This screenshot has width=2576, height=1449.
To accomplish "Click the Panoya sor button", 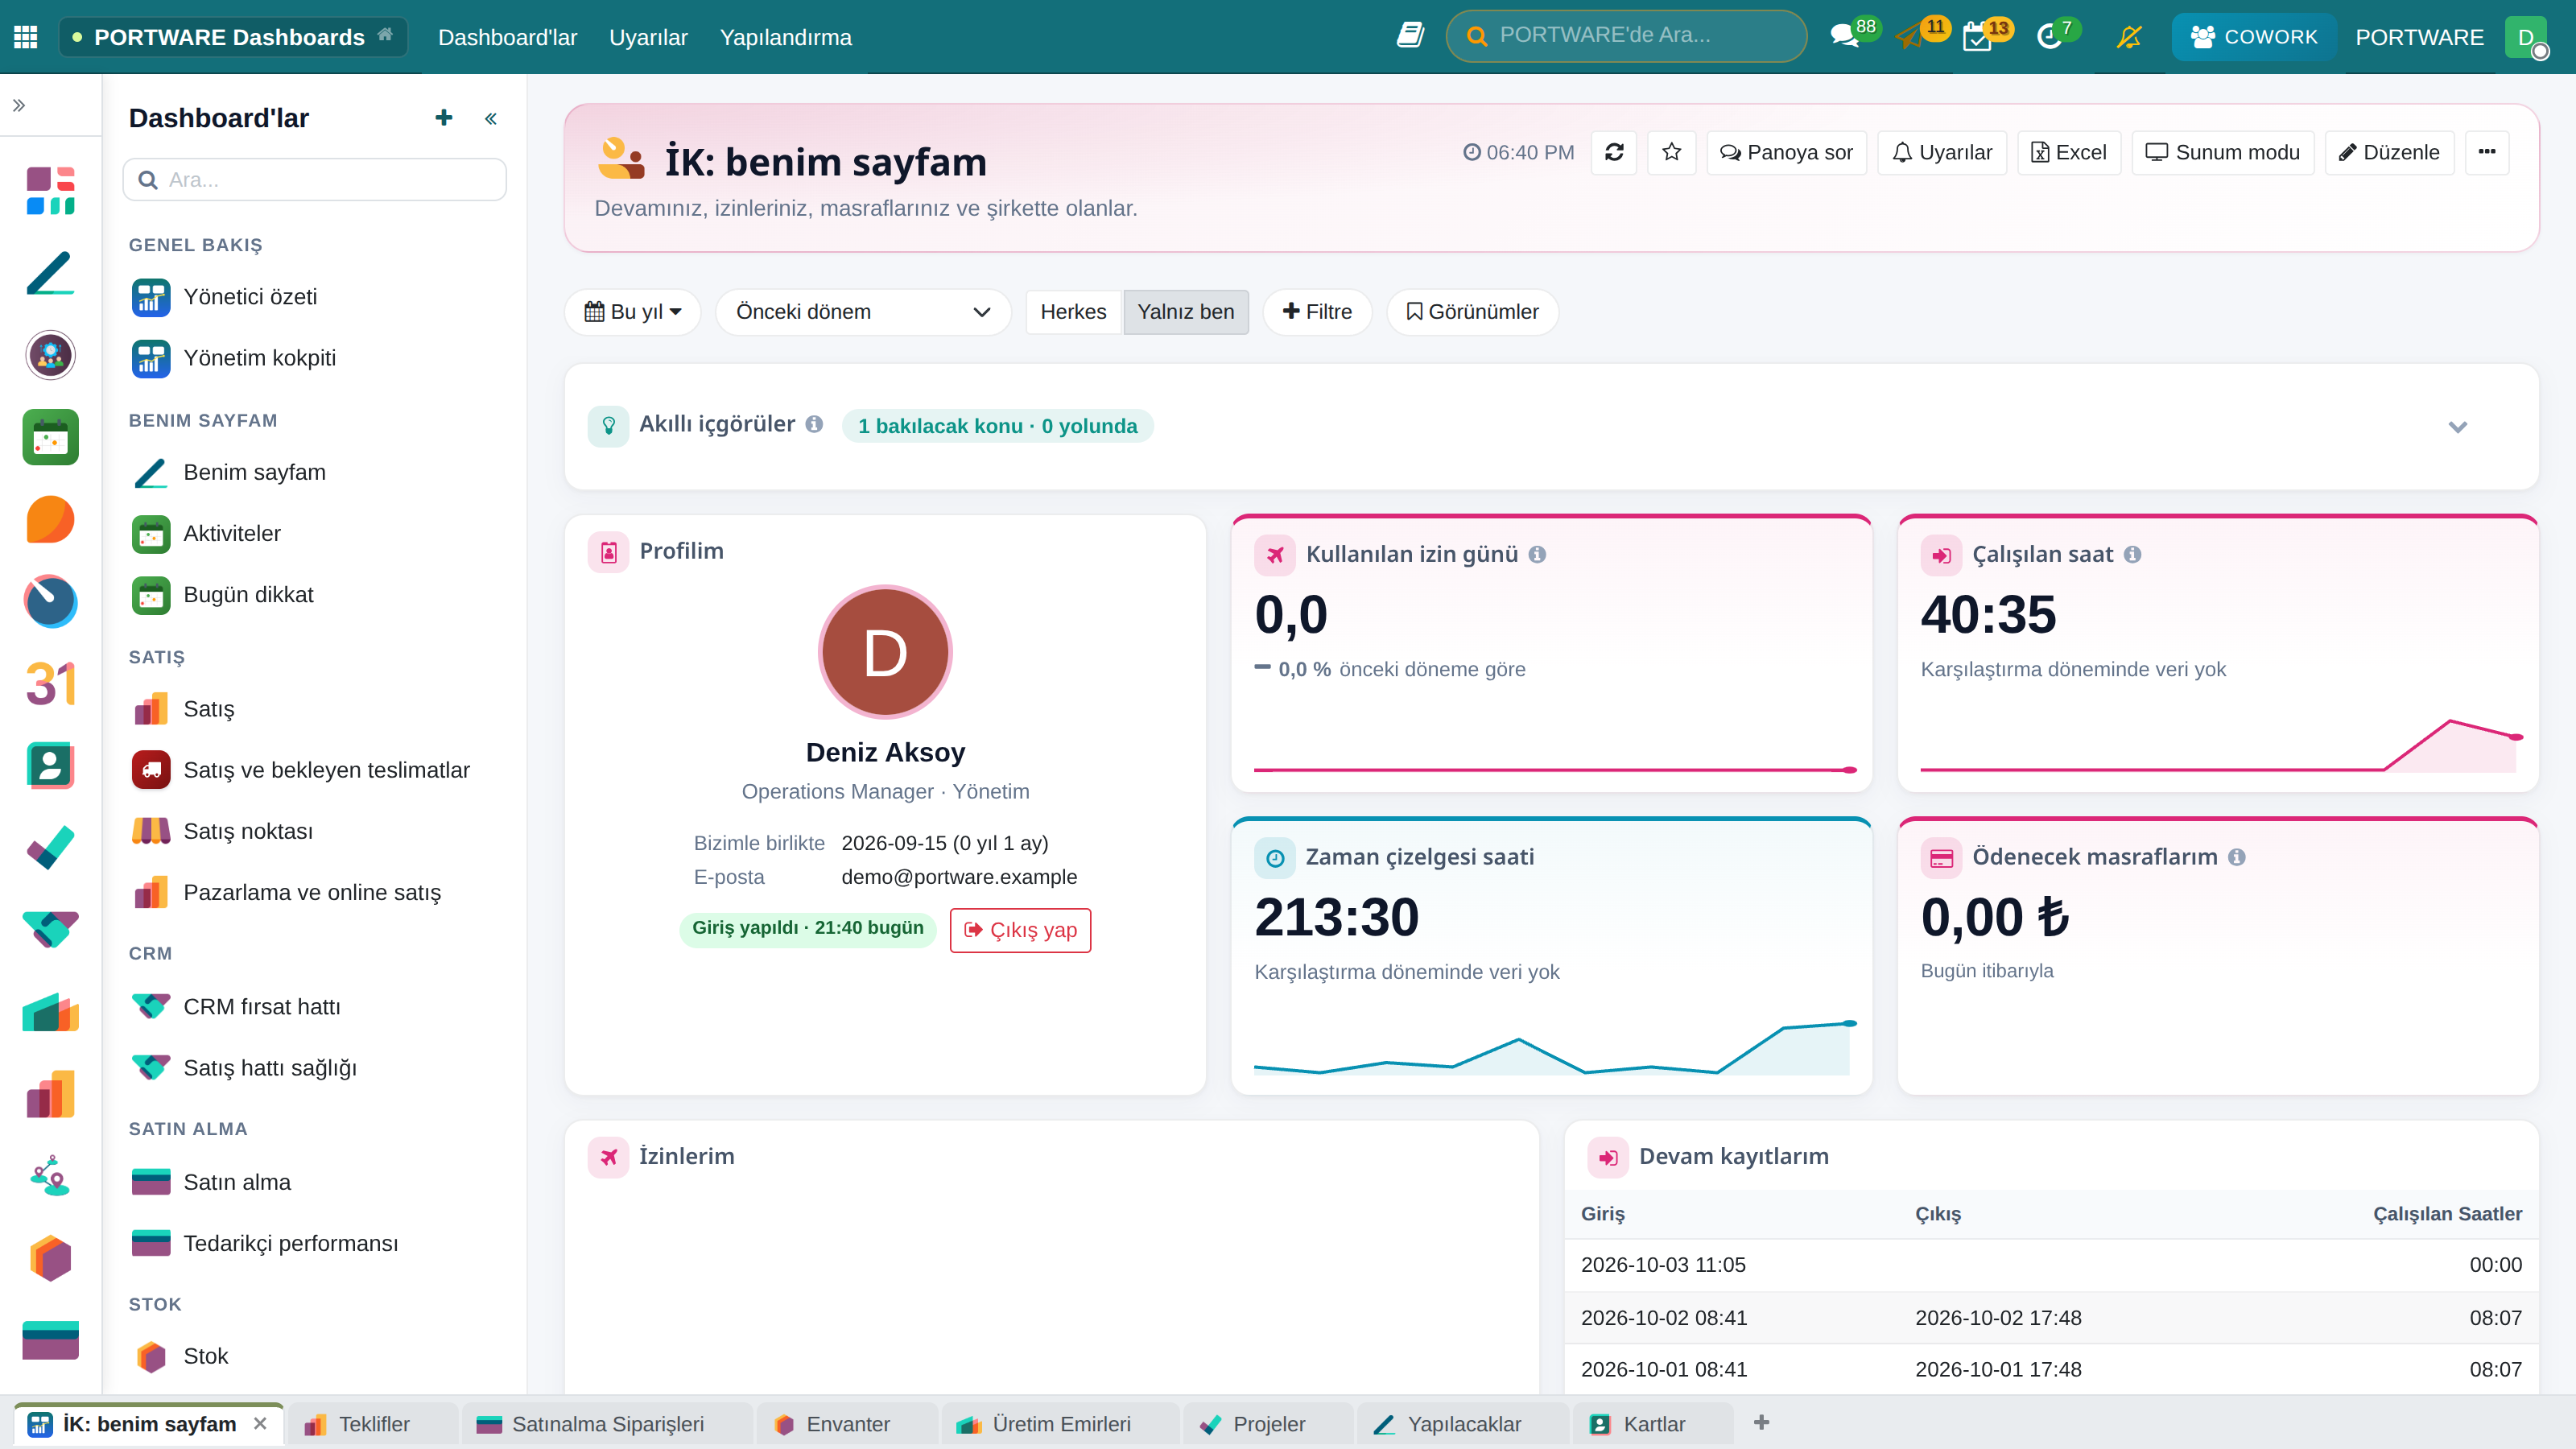I will [1786, 152].
